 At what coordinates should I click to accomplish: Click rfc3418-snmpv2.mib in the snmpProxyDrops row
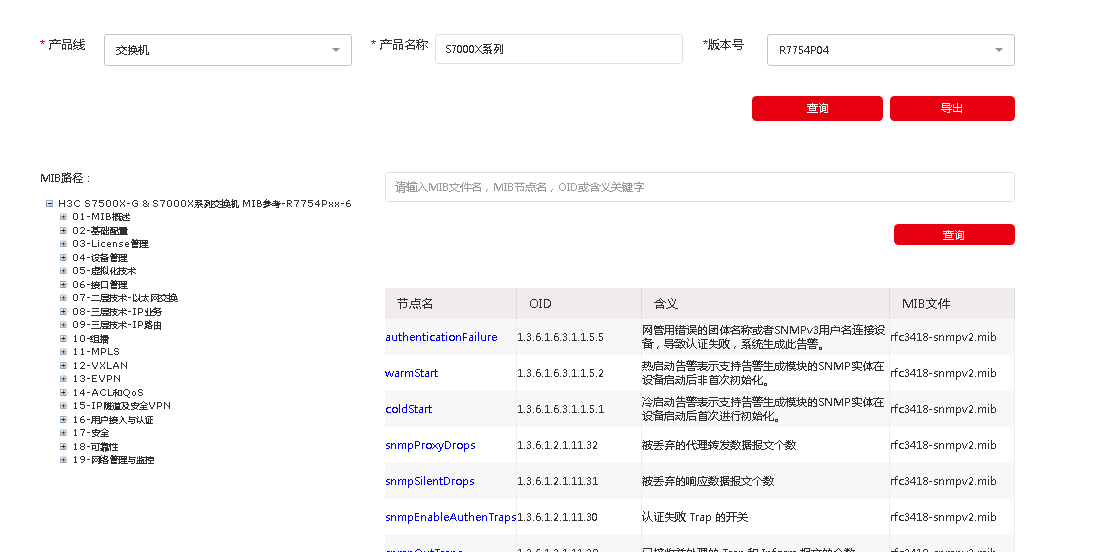[x=943, y=446]
